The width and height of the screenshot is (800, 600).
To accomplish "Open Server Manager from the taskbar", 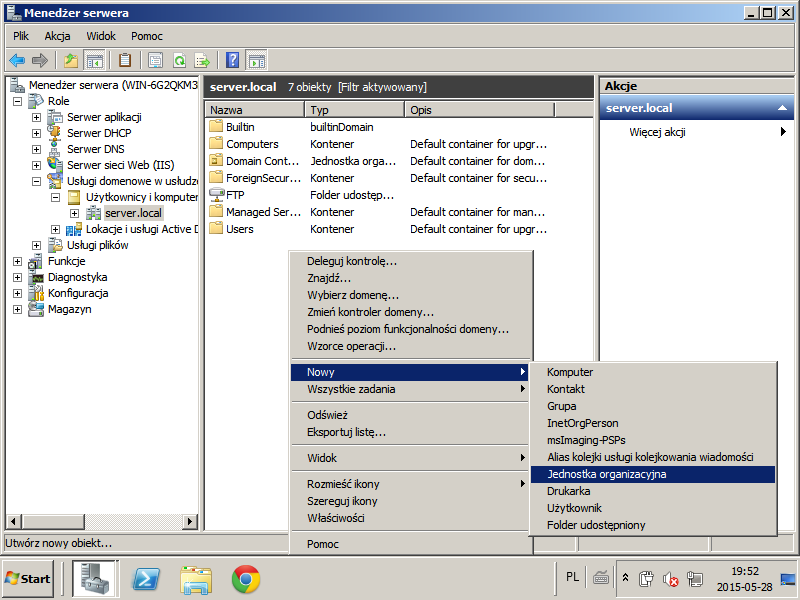I will (x=94, y=579).
